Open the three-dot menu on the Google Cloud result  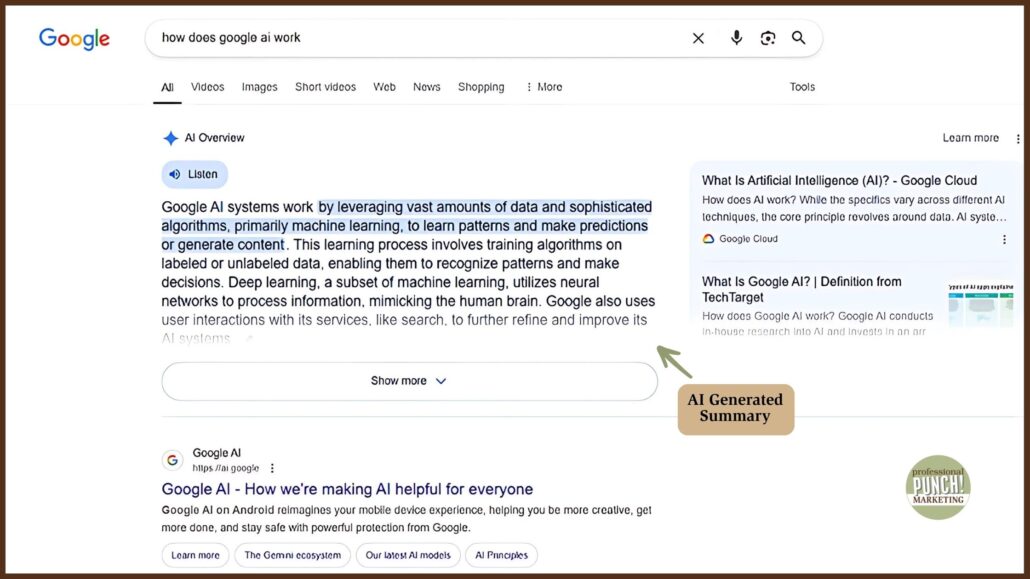pyautogui.click(x=1005, y=239)
